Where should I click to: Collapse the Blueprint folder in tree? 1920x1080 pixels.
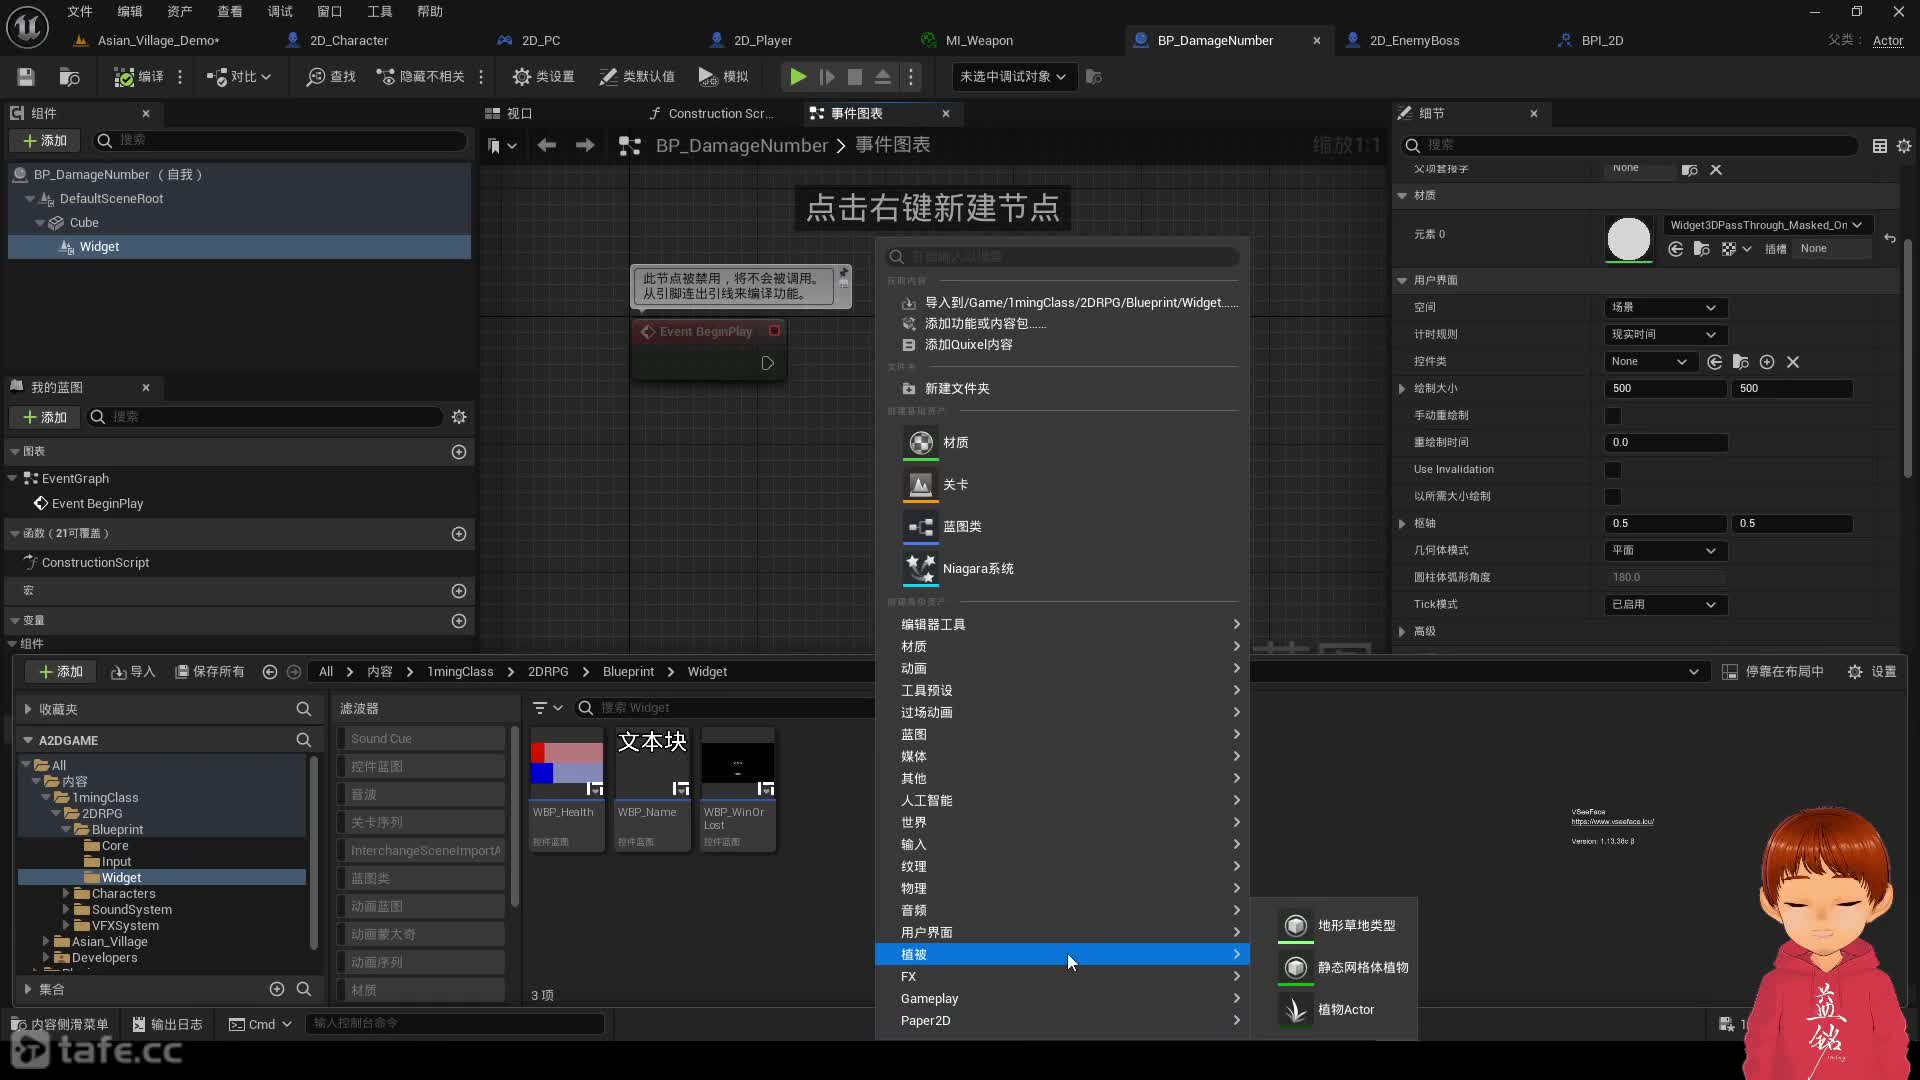click(67, 830)
